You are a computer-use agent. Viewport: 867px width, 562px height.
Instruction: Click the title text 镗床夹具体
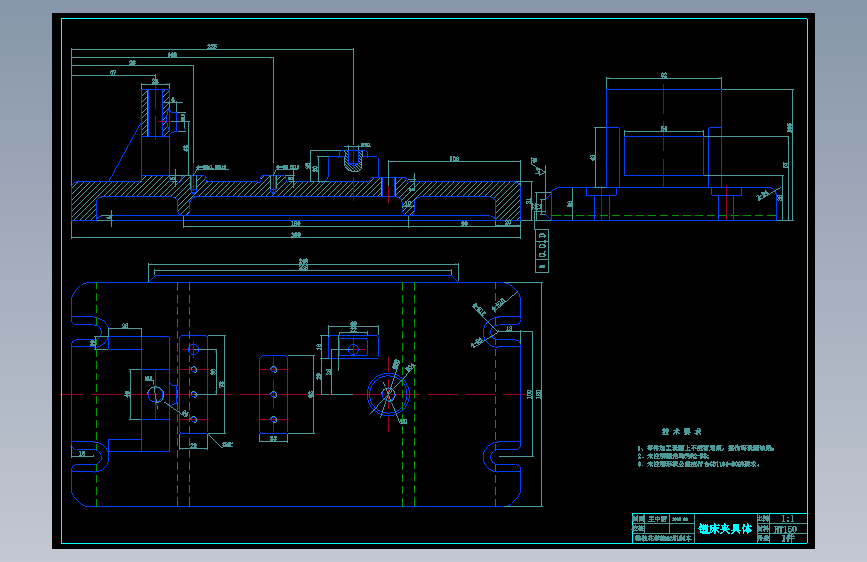pos(725,529)
